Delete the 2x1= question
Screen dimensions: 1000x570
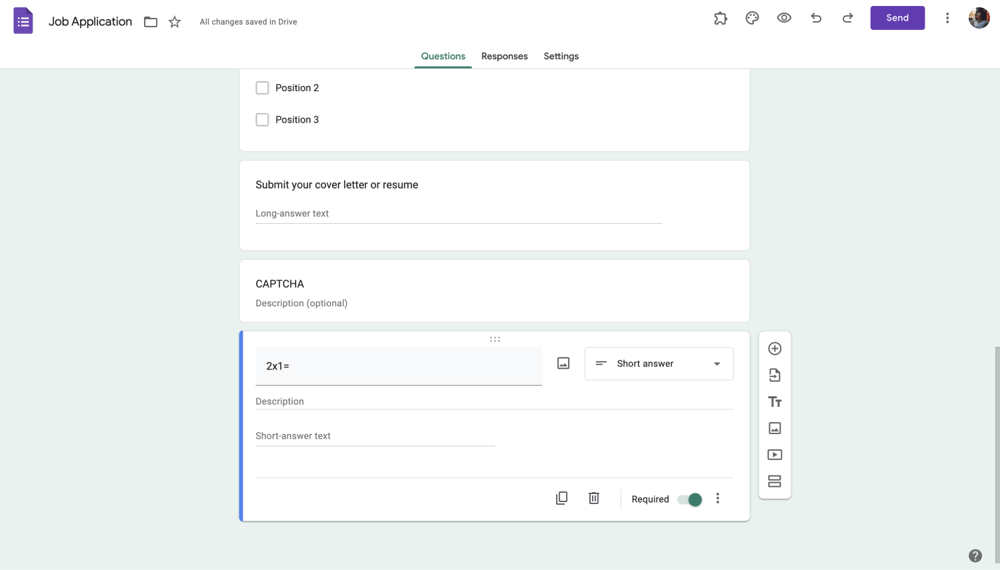point(594,498)
